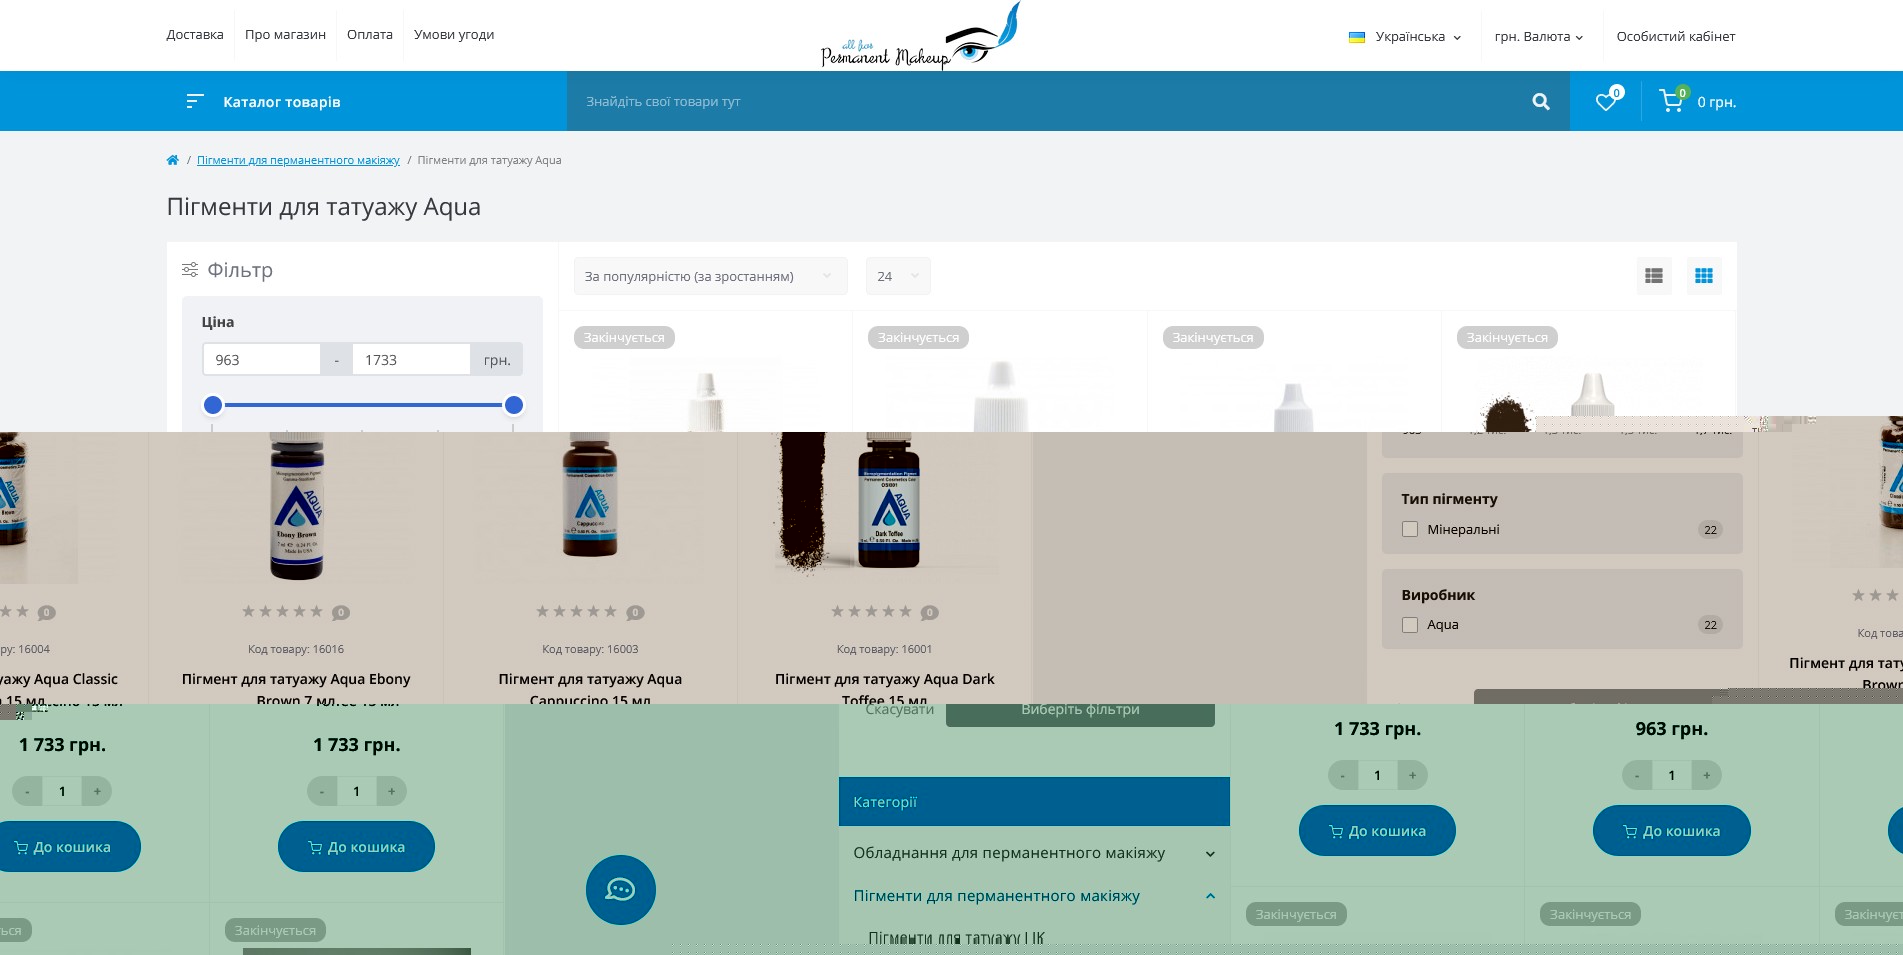Increase quantity of 963 грн. product
1903x955 pixels.
click(1707, 775)
